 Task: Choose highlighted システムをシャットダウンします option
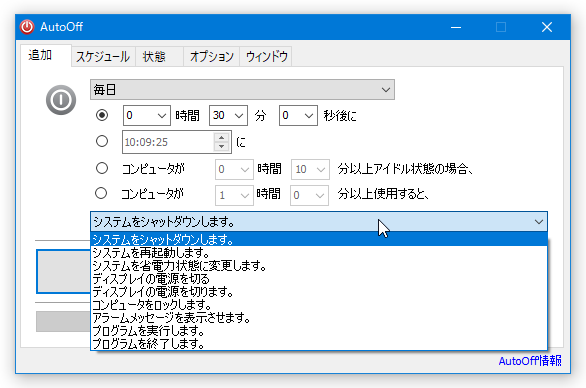pos(319,239)
